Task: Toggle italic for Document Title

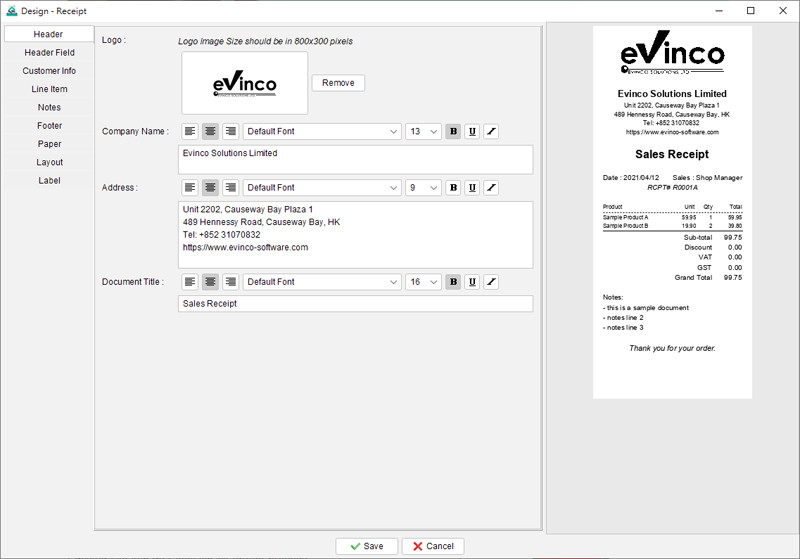Action: [x=491, y=282]
